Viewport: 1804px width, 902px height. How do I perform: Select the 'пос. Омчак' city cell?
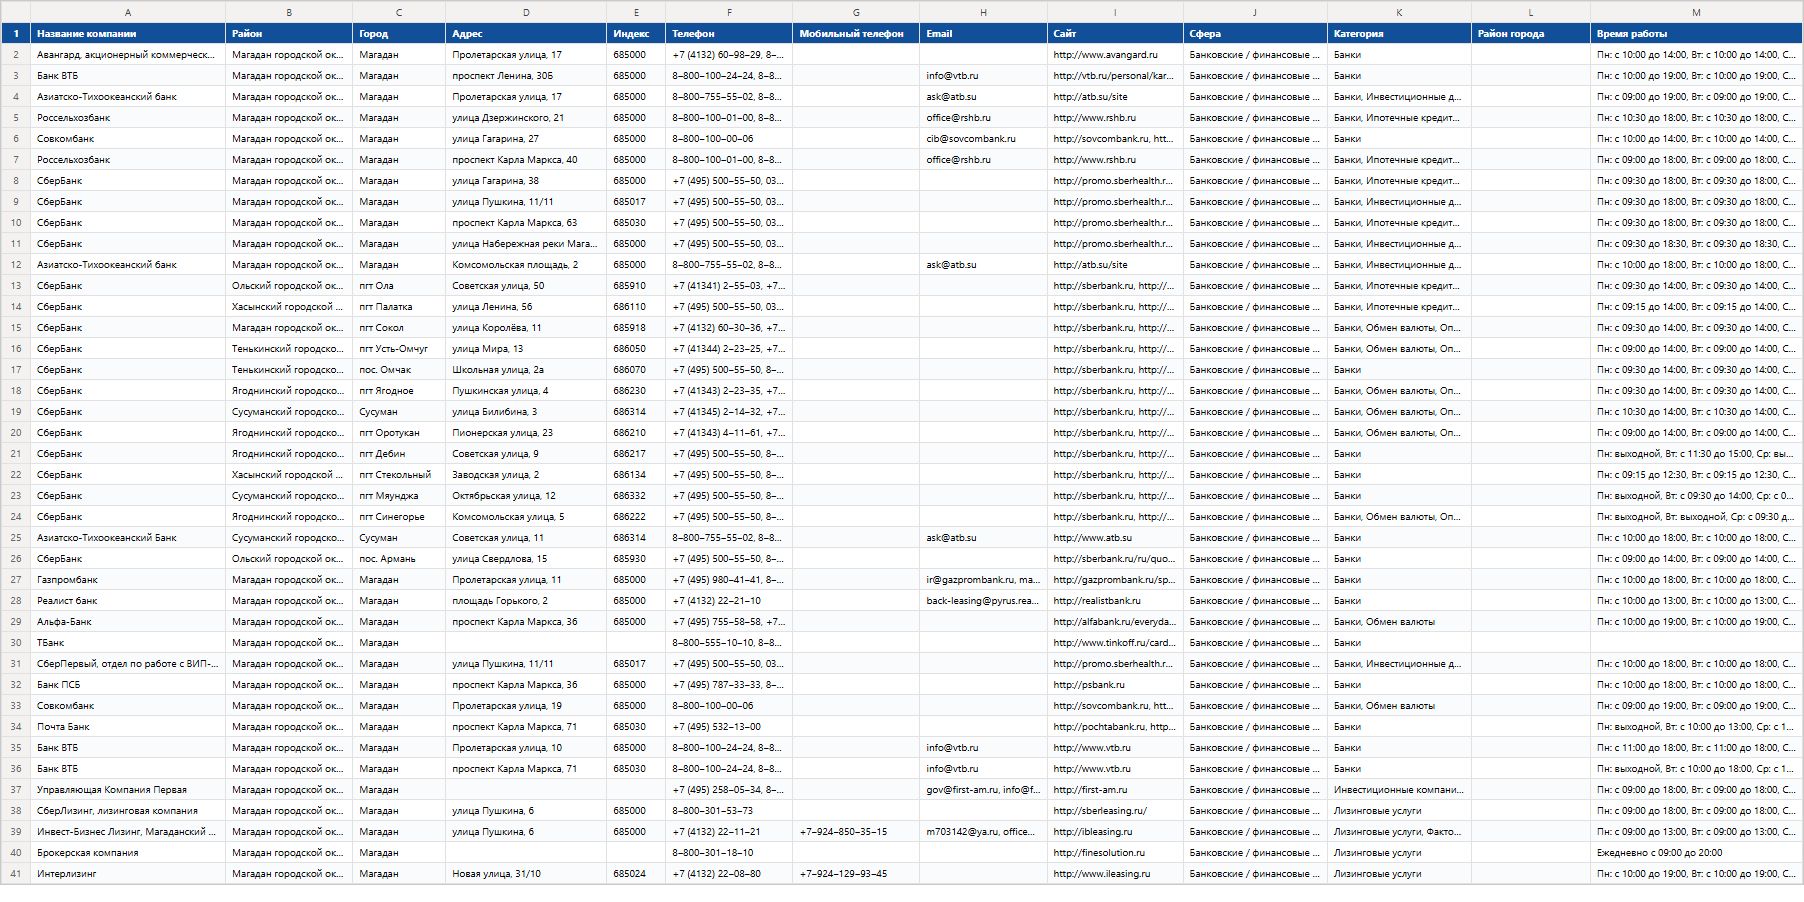tap(399, 369)
